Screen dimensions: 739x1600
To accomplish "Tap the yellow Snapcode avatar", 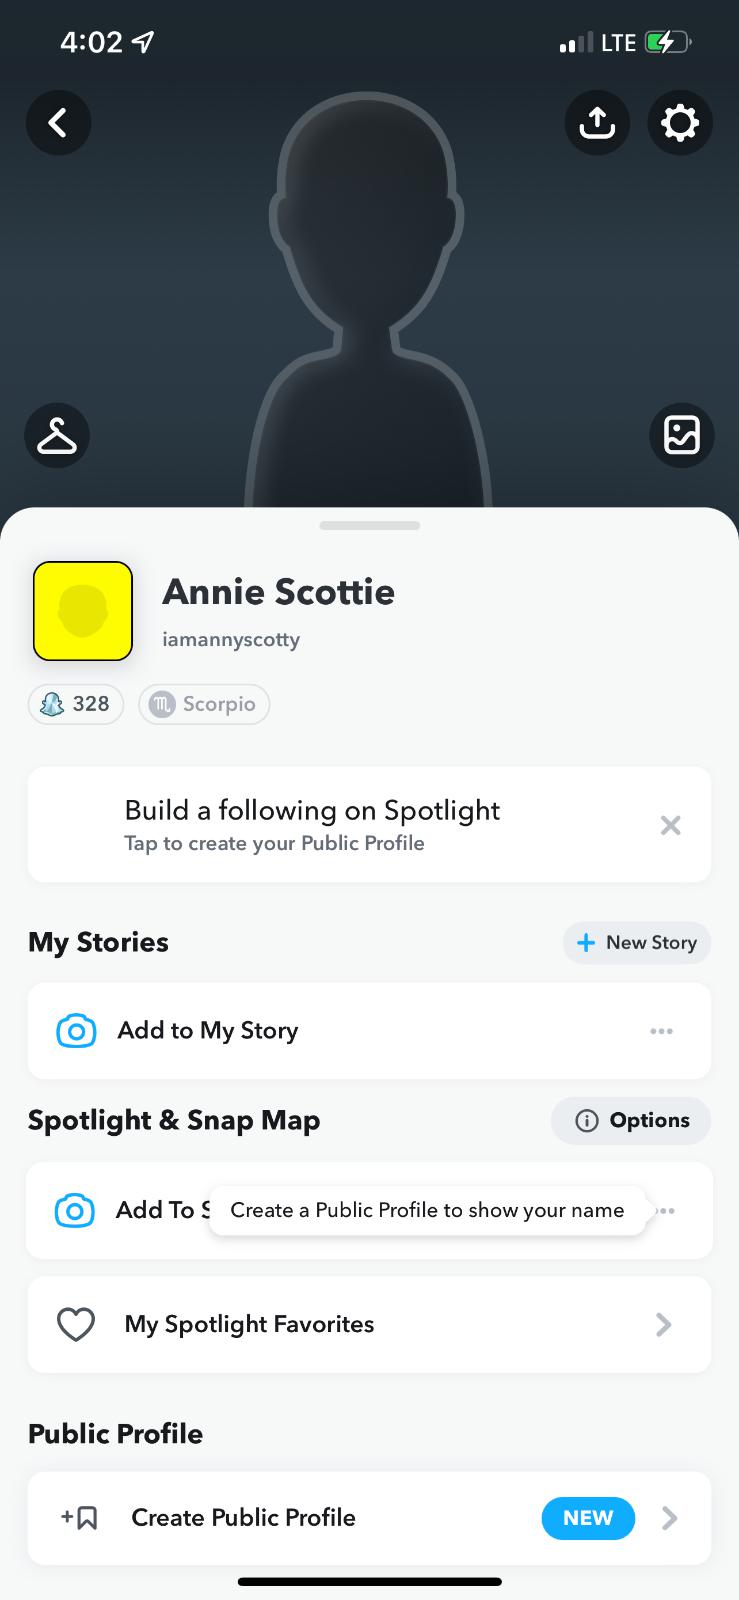I will tap(83, 611).
